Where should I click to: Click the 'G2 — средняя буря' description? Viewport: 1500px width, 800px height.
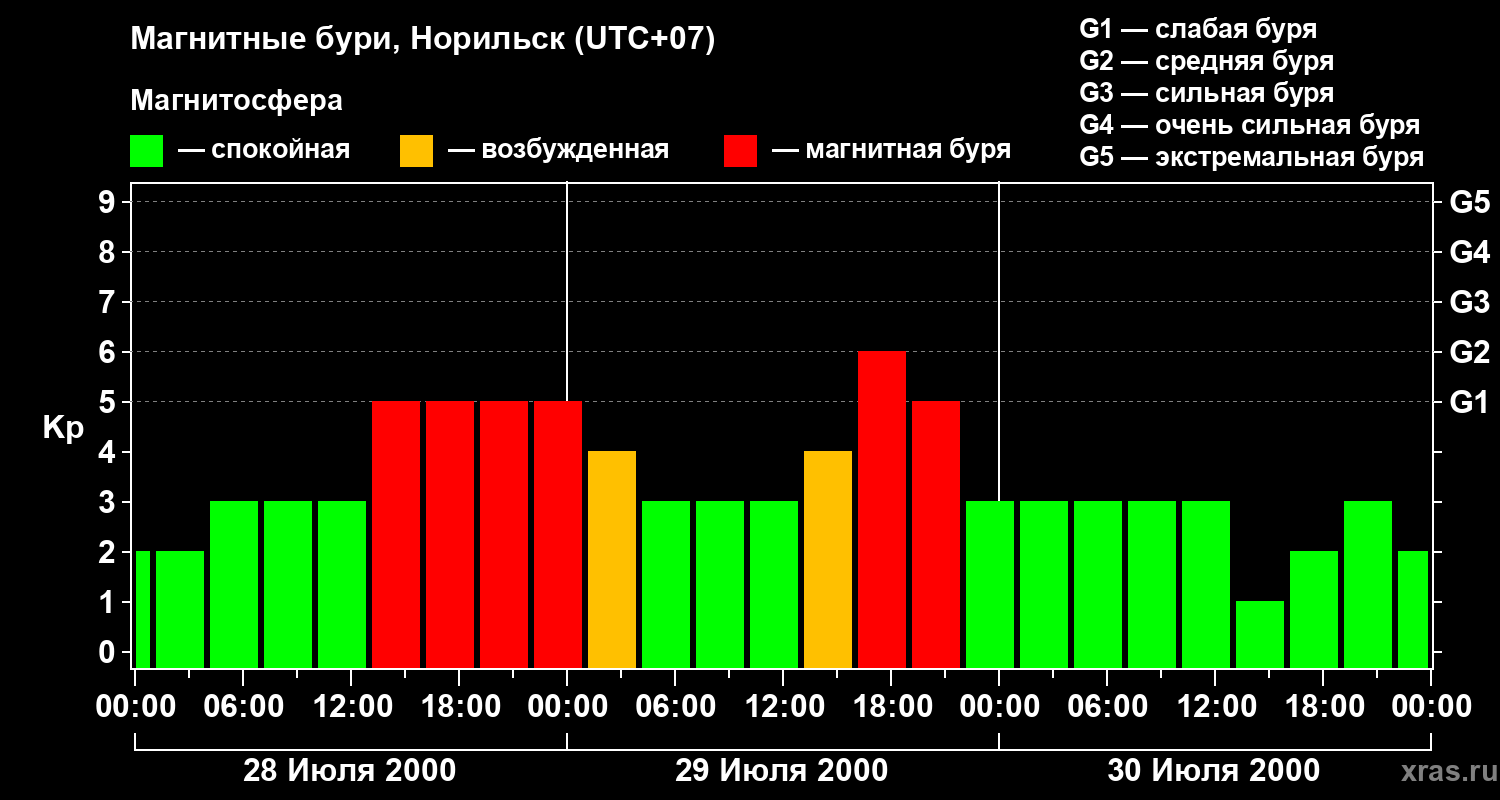coord(1207,61)
